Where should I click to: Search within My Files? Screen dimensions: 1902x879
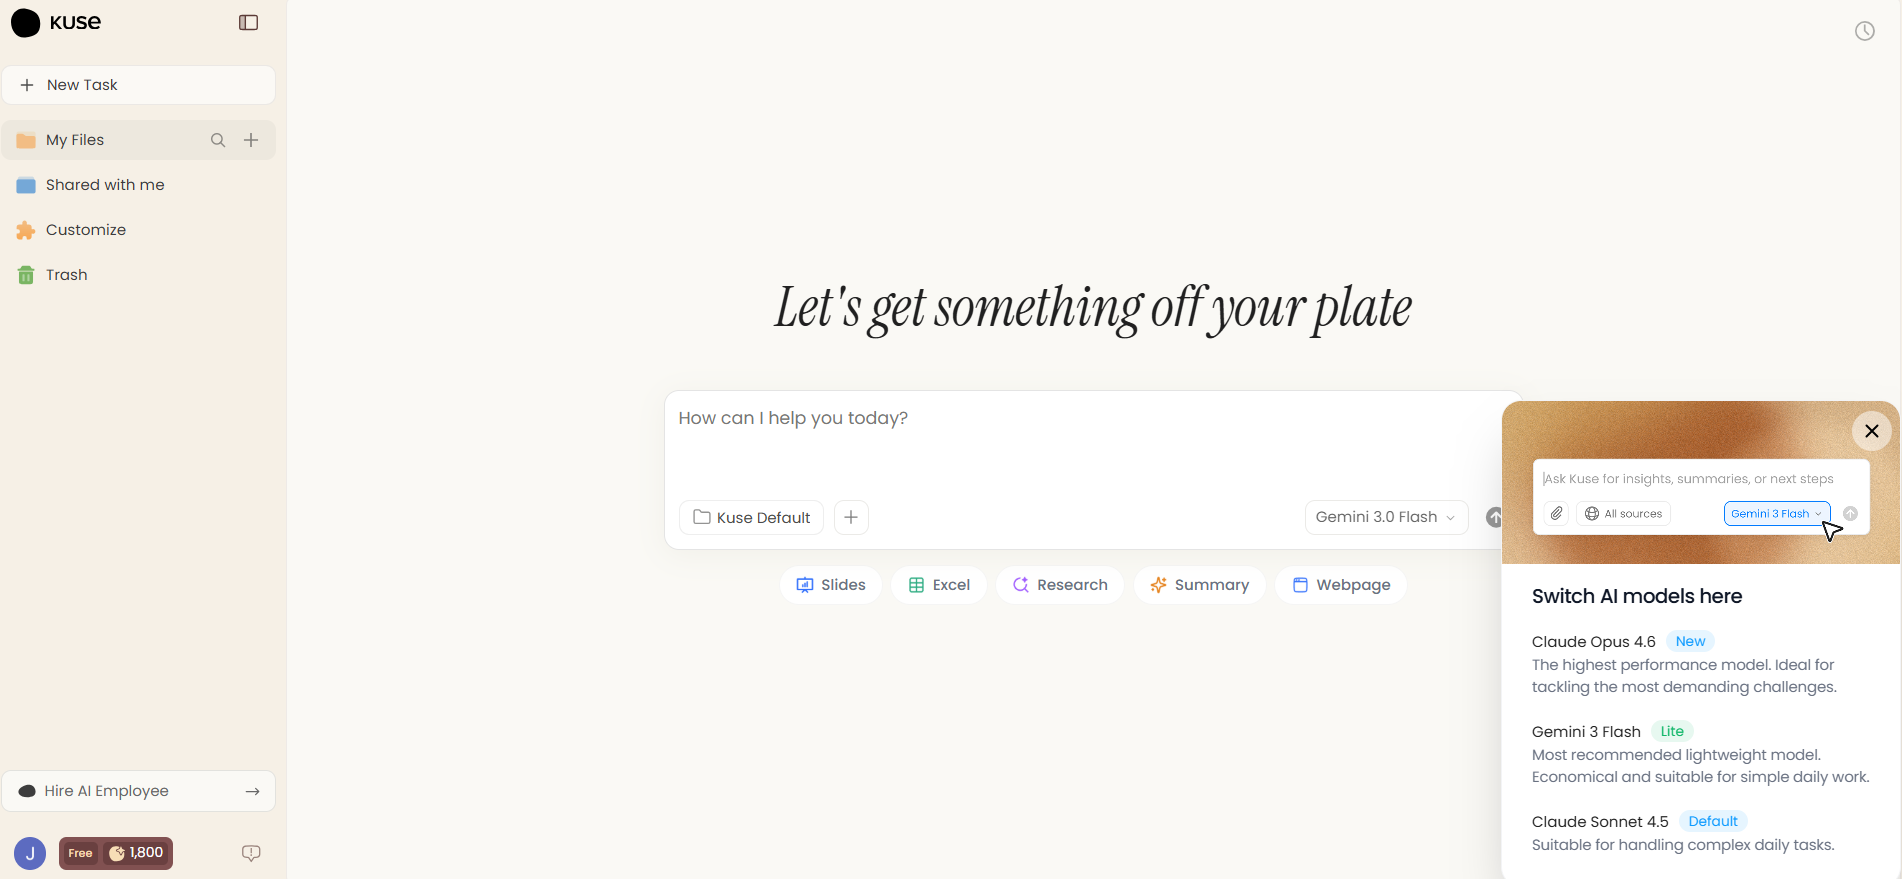tap(218, 140)
